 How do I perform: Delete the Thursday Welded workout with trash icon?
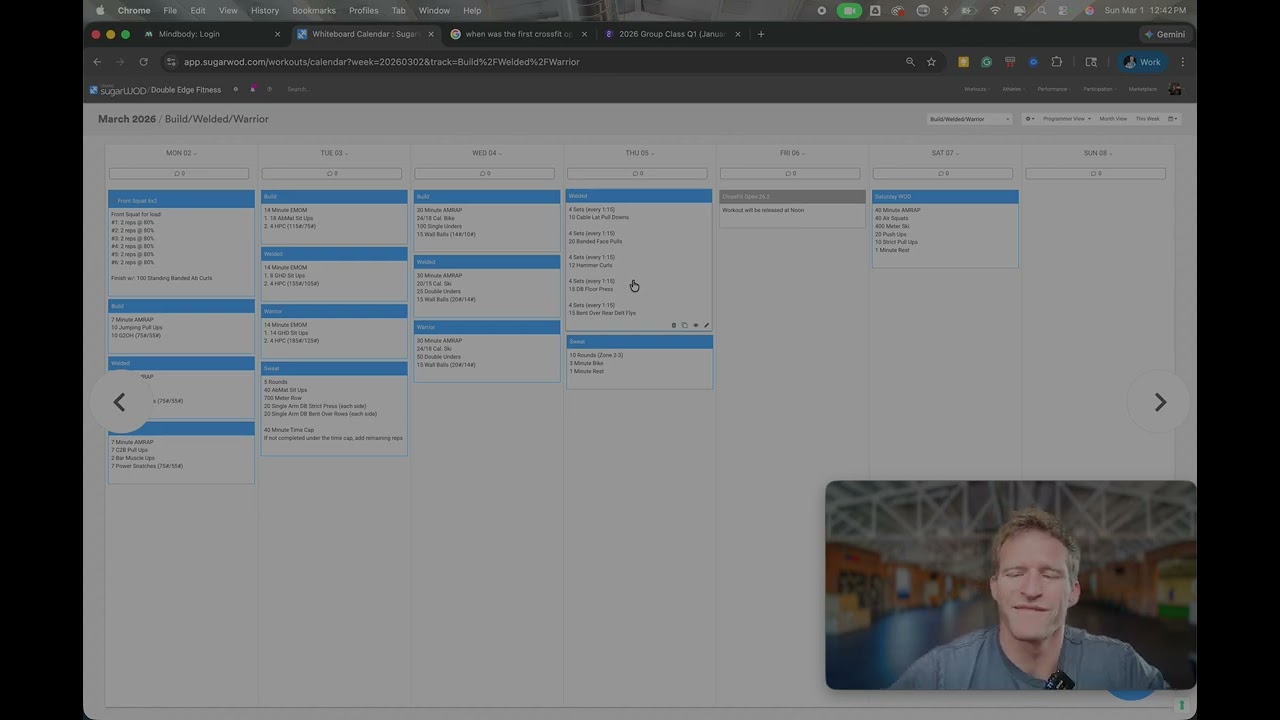click(673, 325)
